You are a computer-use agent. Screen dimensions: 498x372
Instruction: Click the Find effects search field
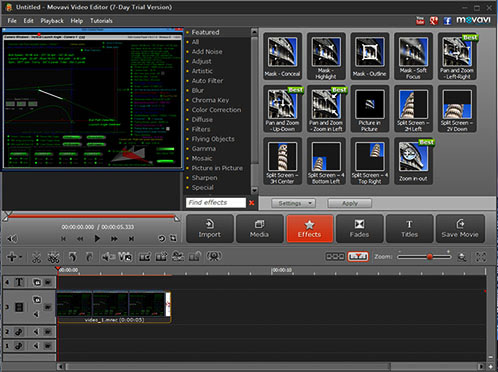click(216, 203)
